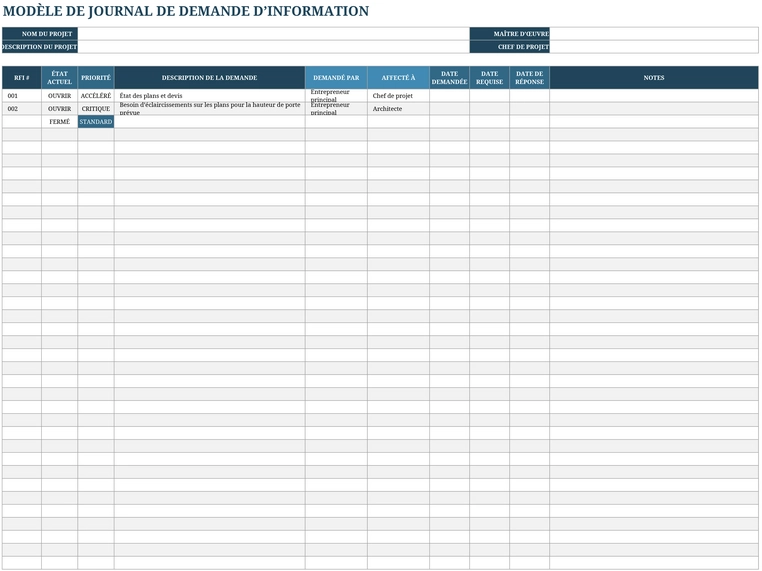Select the empty field next to CHEF DE PROJET
Screen dimensions: 762x571
pos(654,47)
